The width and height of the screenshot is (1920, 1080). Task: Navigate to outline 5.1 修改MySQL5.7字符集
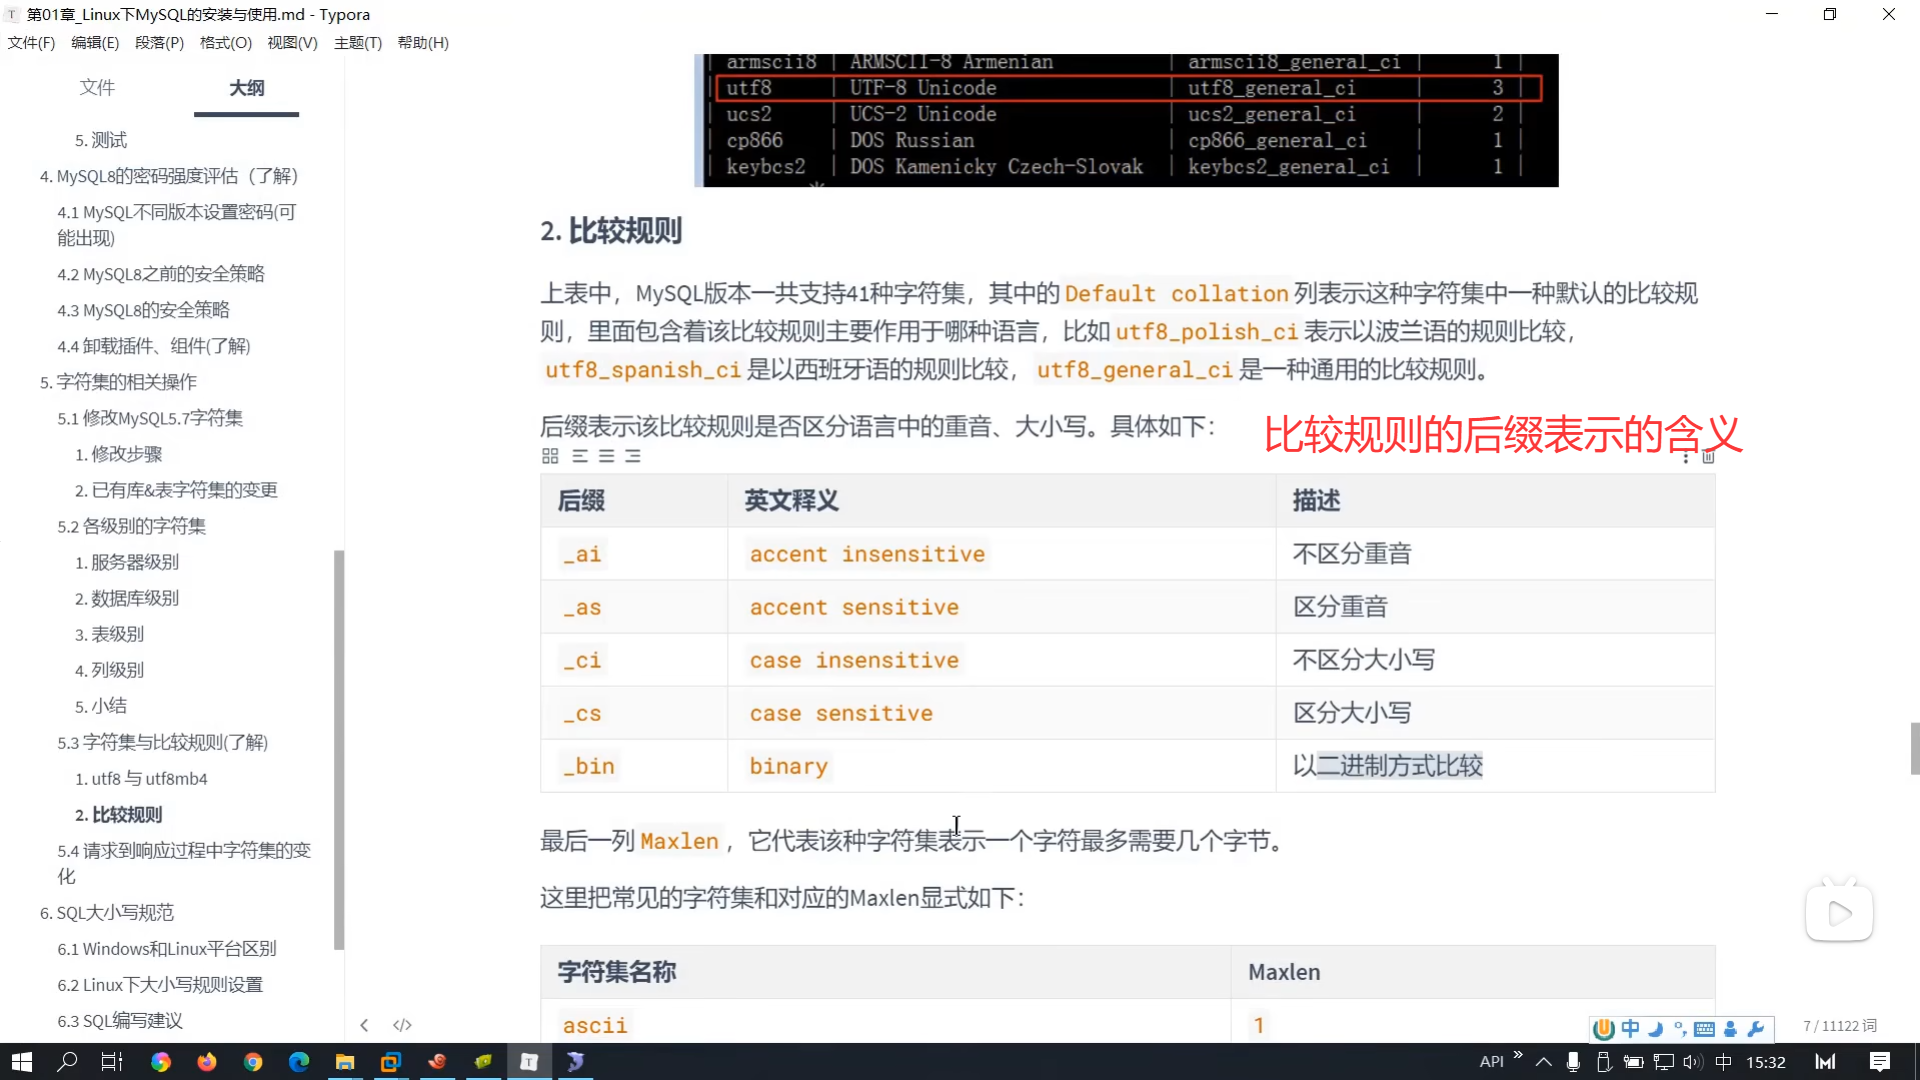pos(150,418)
